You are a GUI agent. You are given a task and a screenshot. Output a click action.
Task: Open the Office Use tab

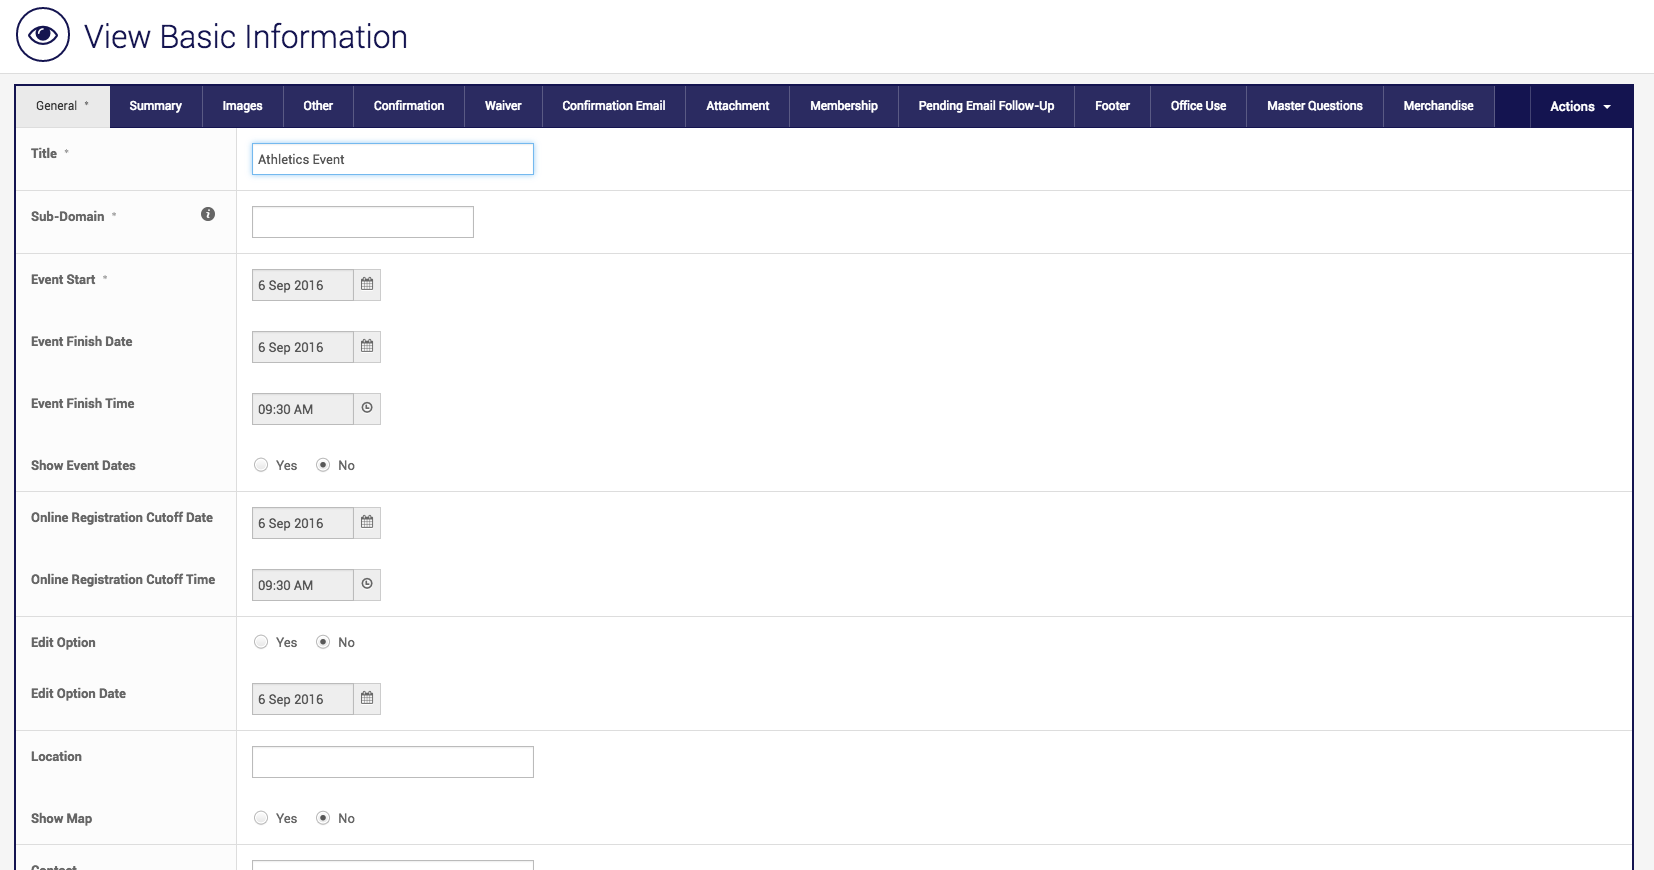tap(1198, 106)
